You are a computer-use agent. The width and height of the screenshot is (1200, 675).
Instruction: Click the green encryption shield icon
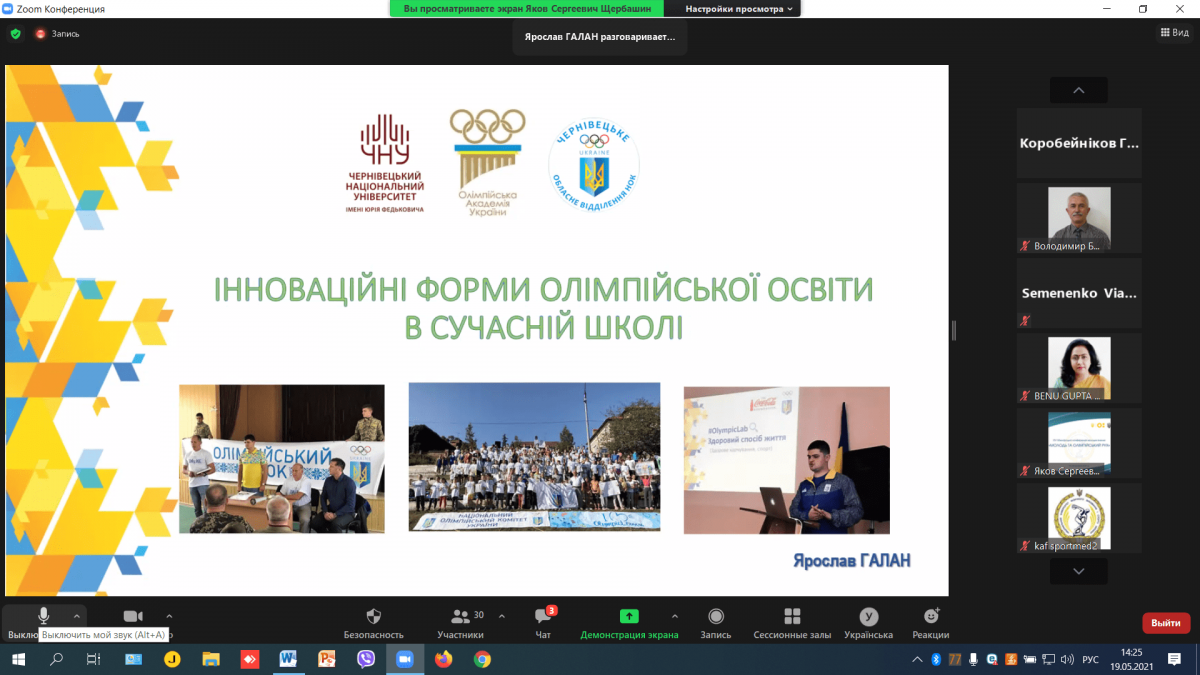click(x=15, y=33)
